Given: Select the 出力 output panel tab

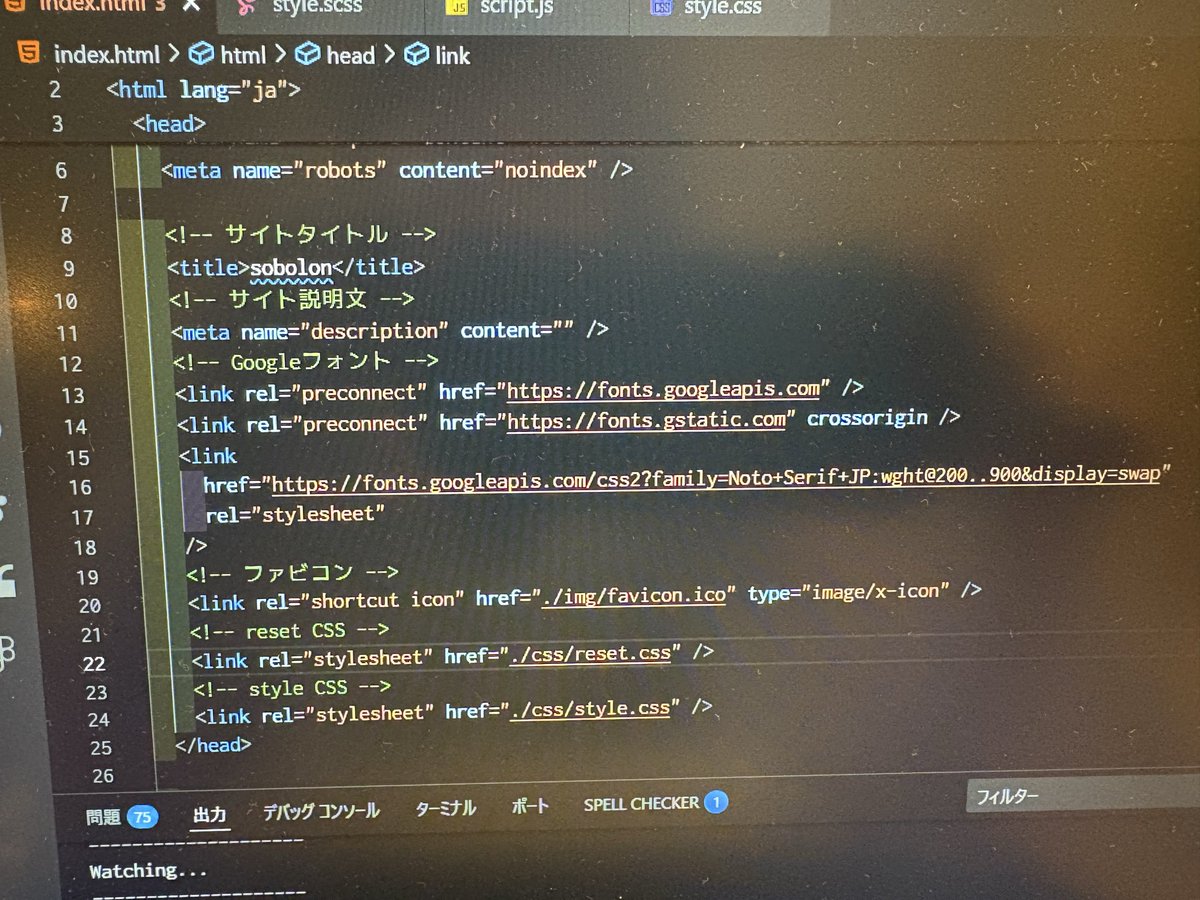Looking at the screenshot, I should coord(210,816).
